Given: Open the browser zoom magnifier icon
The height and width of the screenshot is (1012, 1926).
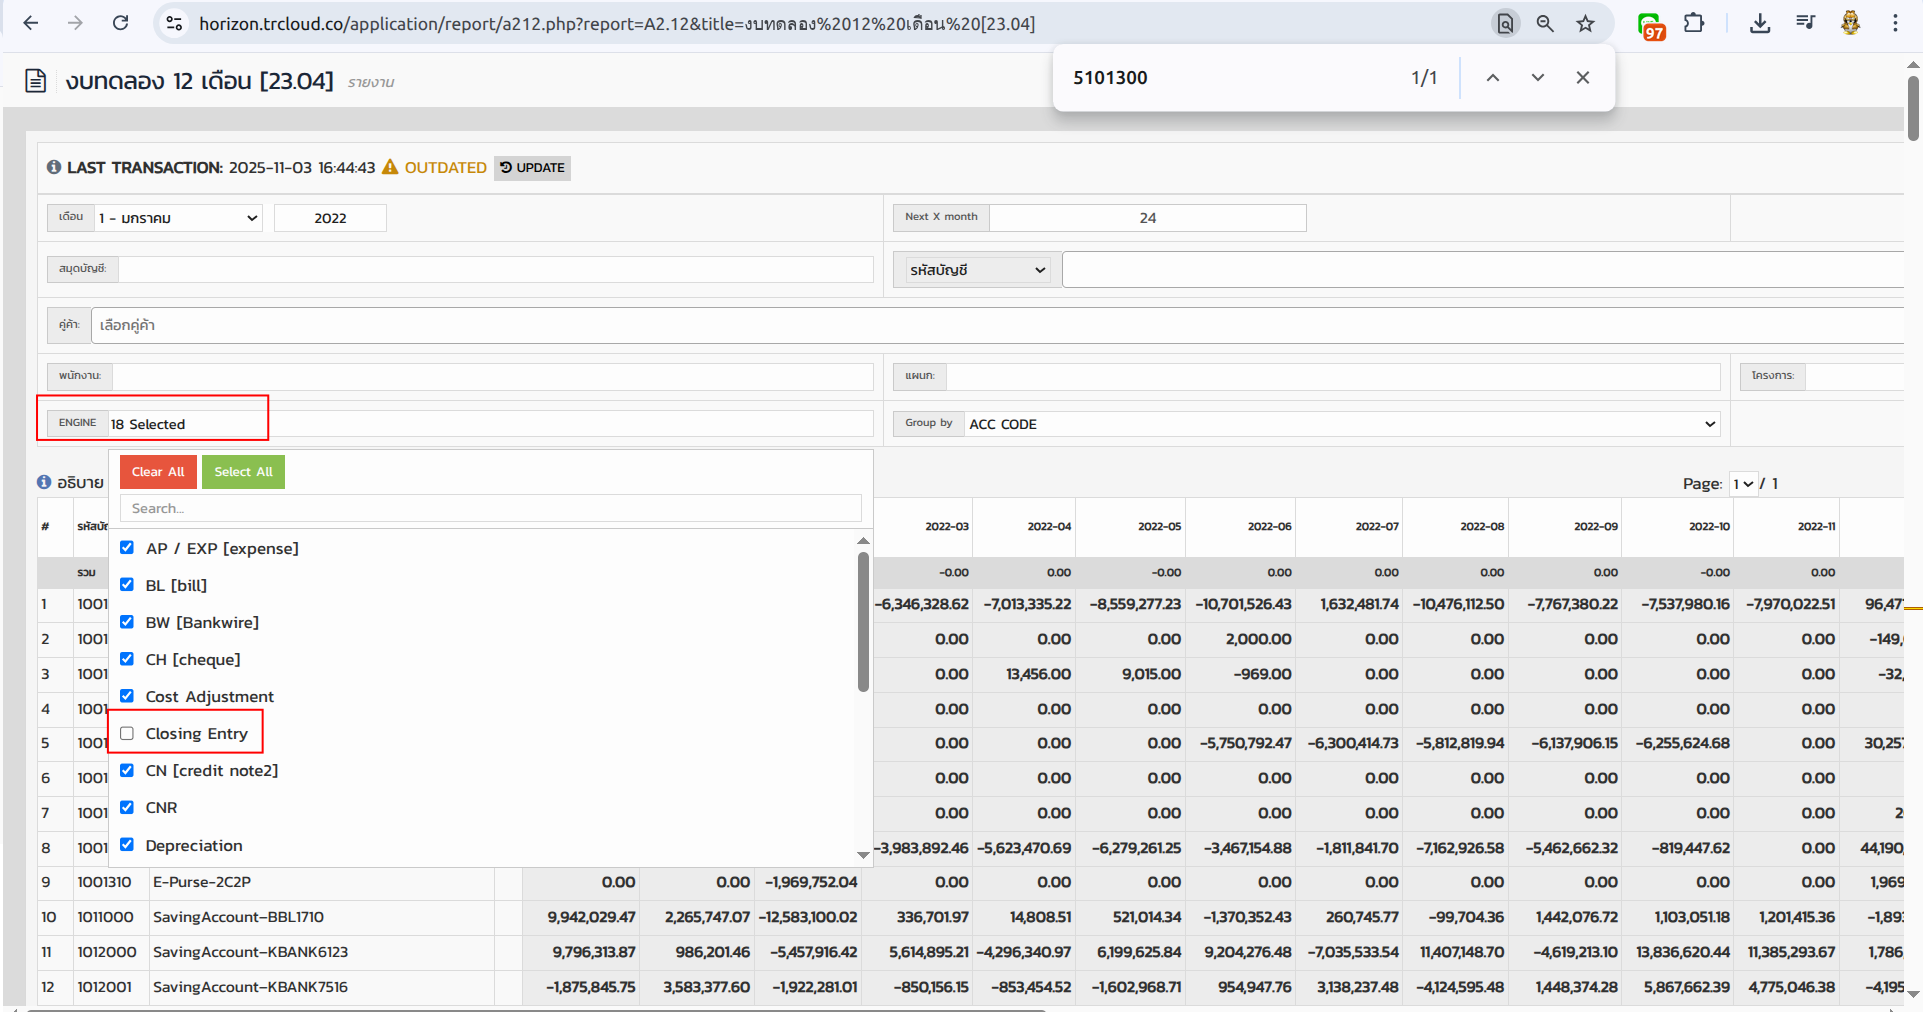Looking at the screenshot, I should click(1545, 23).
